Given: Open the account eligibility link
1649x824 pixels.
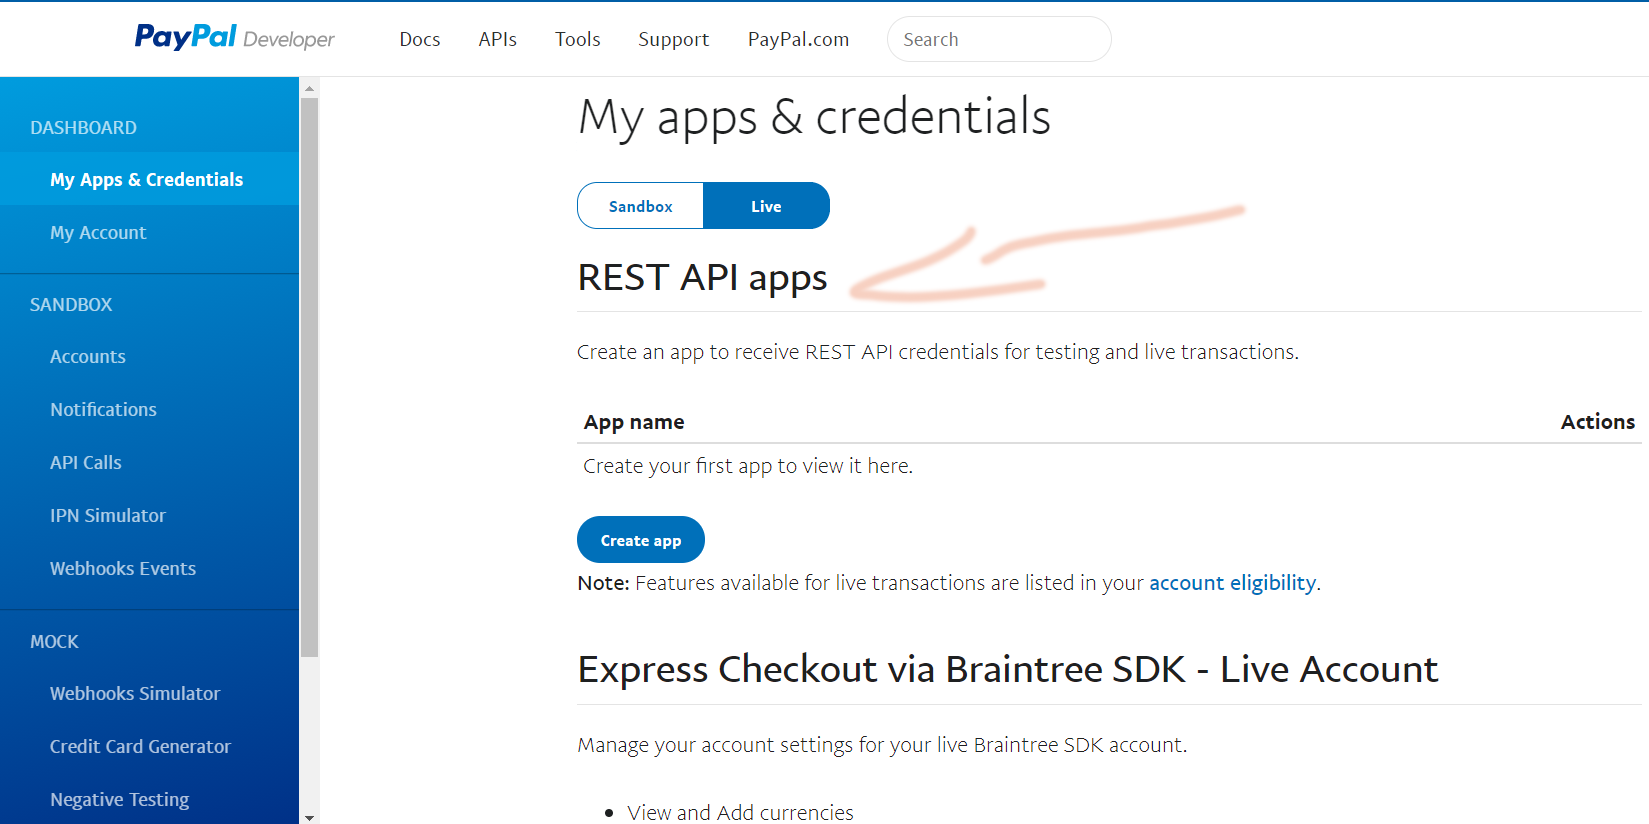Looking at the screenshot, I should 1232,583.
